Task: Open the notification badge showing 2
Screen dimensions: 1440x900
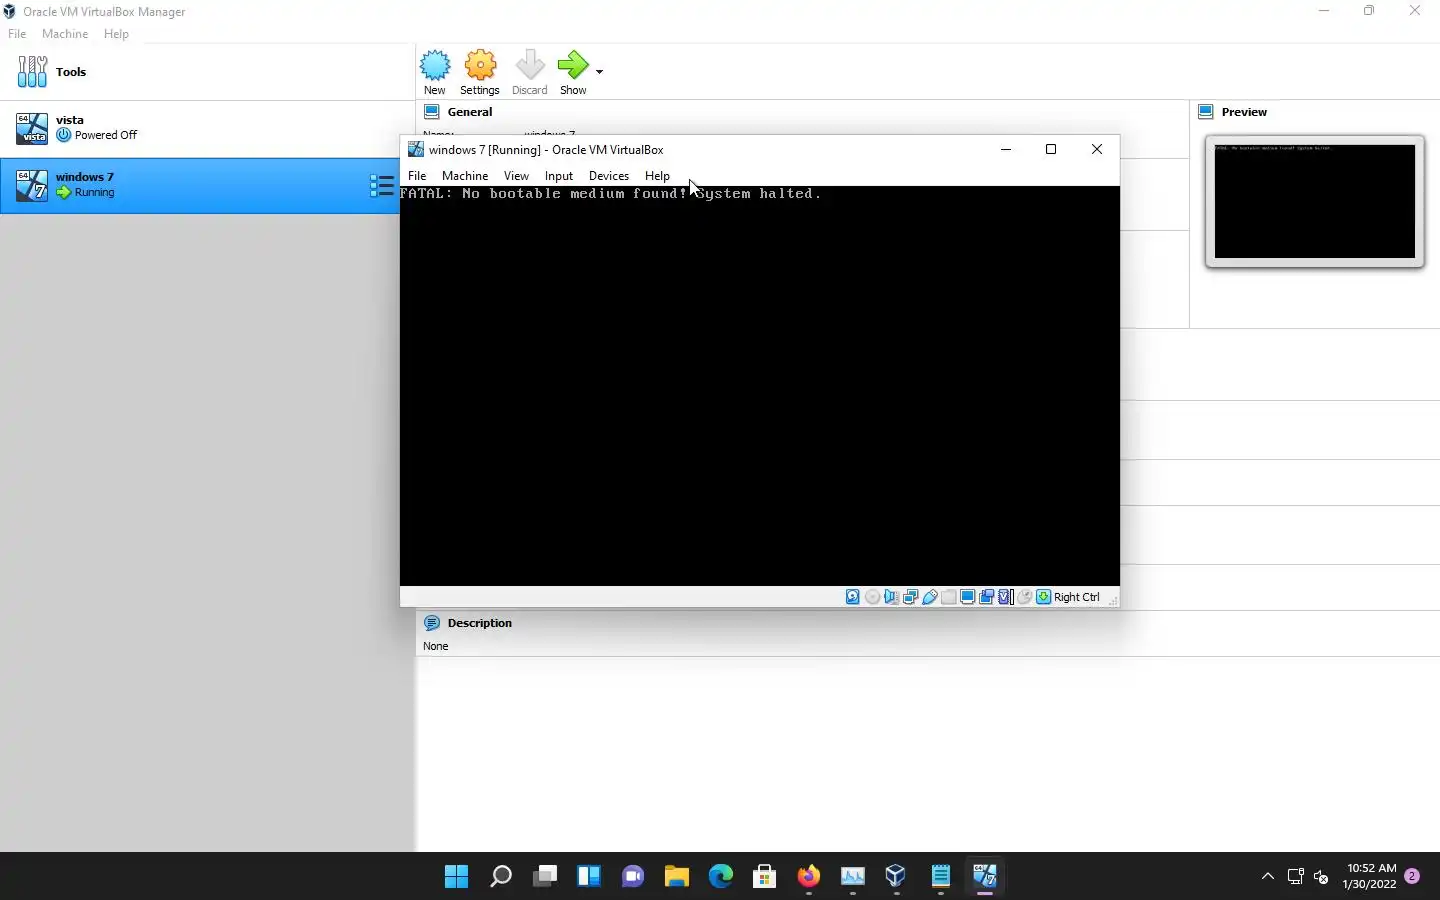Action: [1412, 876]
